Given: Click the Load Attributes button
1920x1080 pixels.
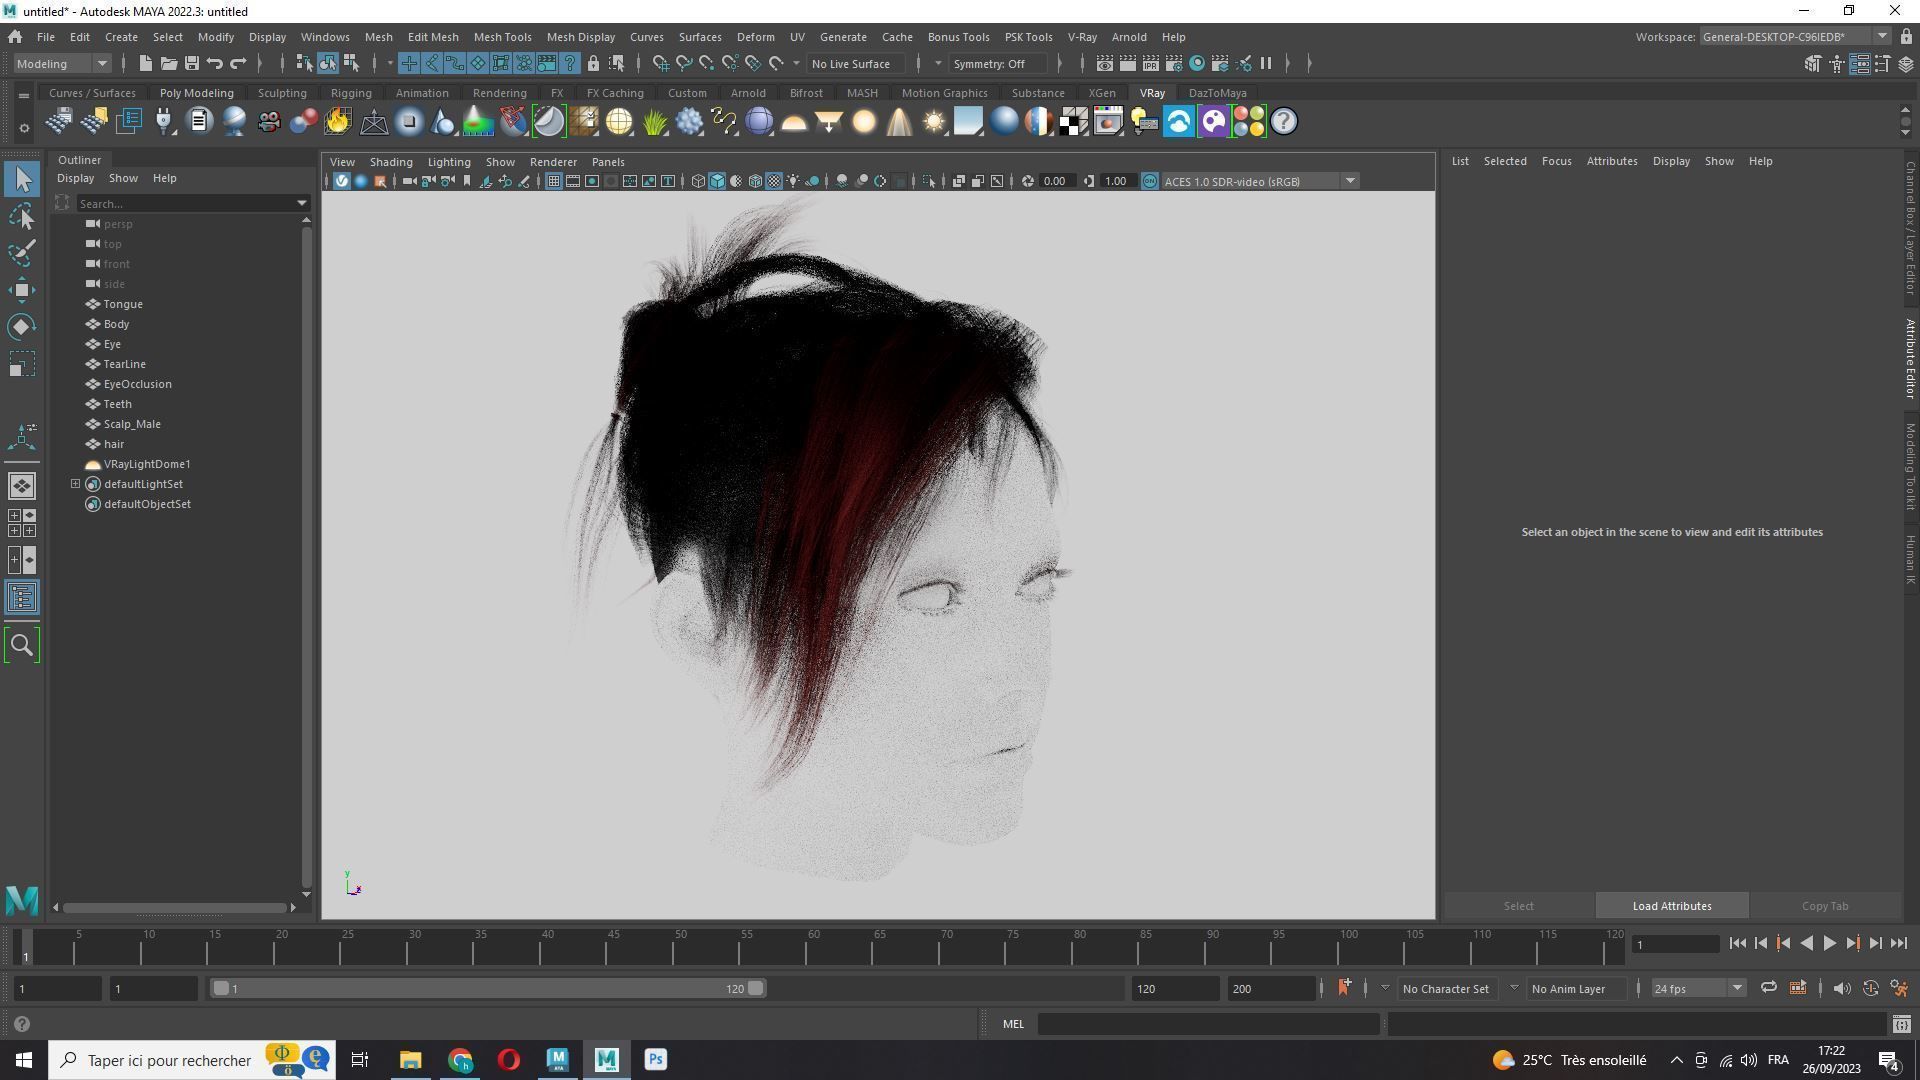Looking at the screenshot, I should (1672, 906).
